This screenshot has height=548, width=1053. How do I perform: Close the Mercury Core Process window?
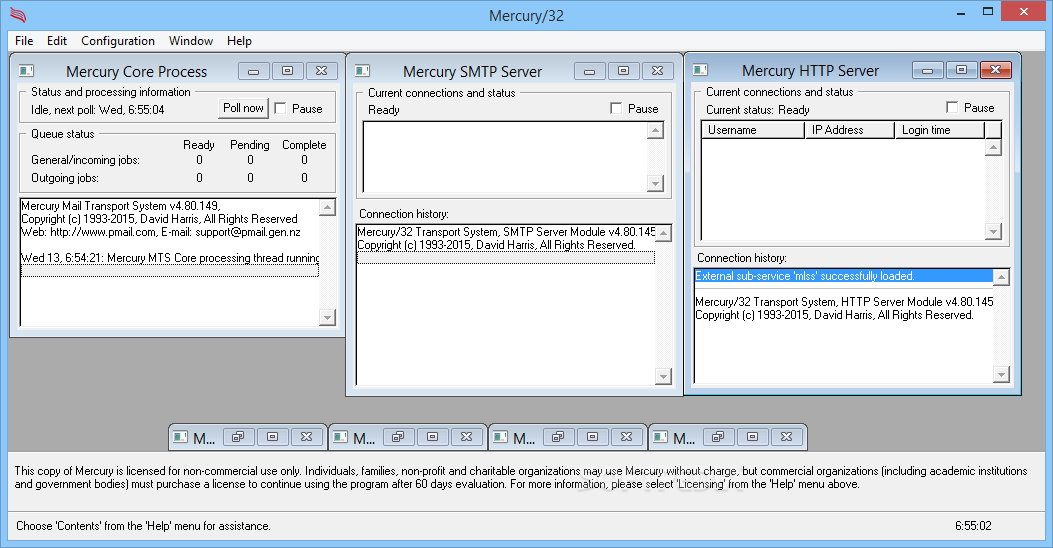tap(322, 71)
